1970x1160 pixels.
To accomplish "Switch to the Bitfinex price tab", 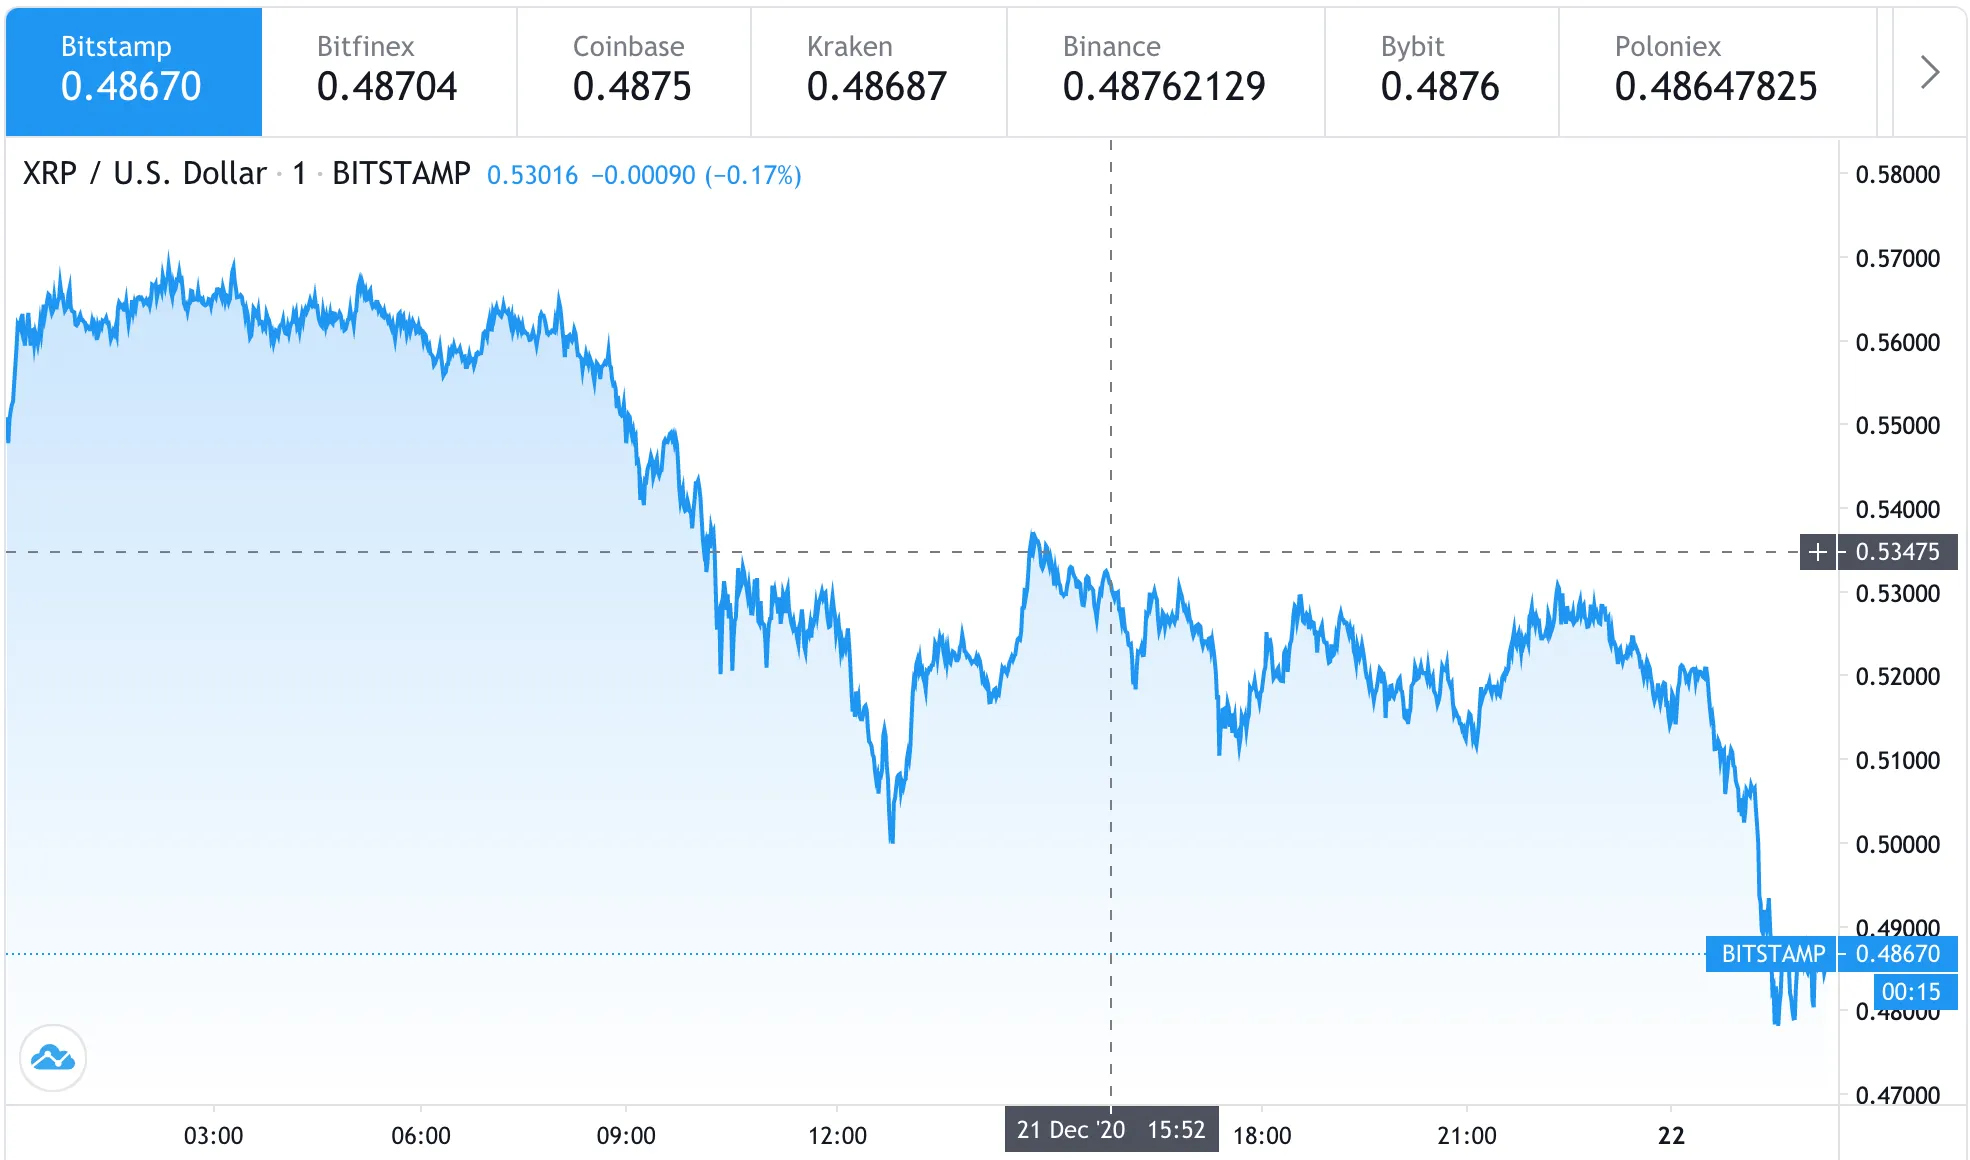I will tap(387, 70).
